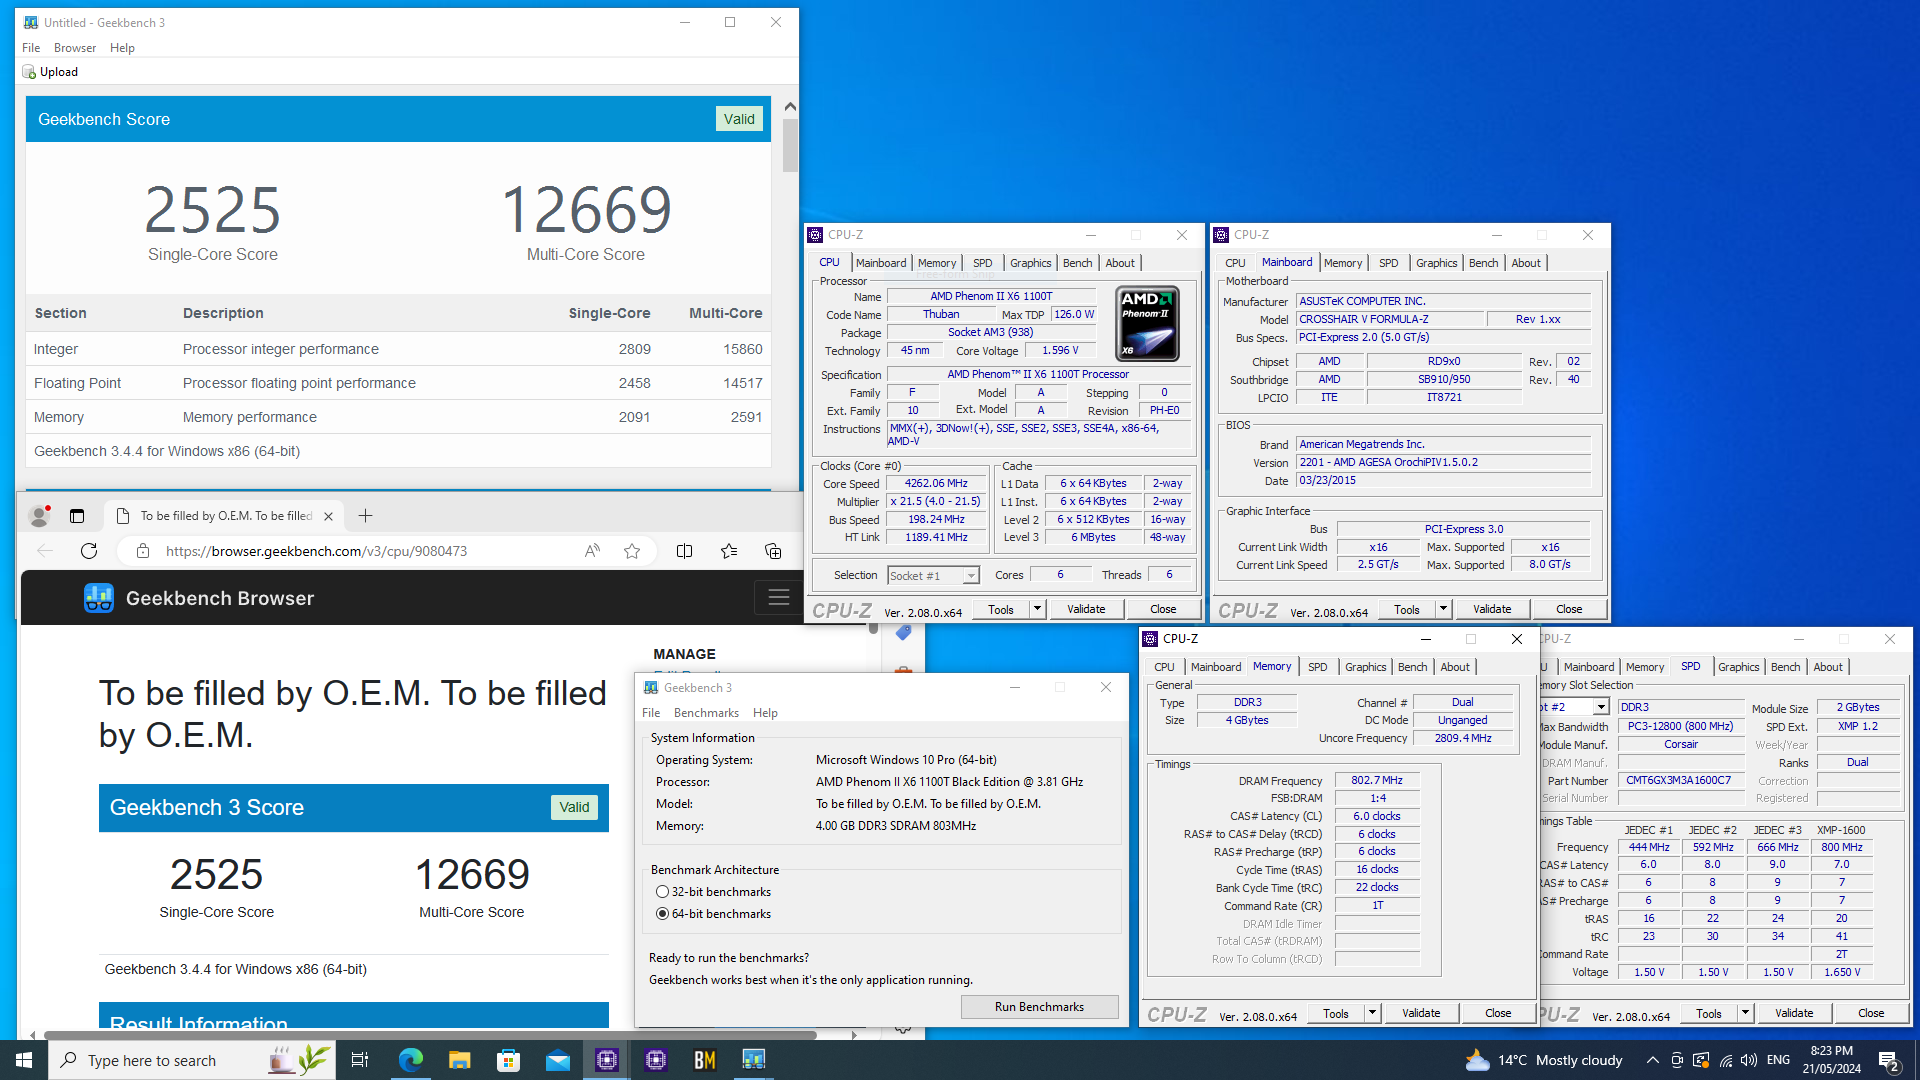Open Microsoft Store from taskbar
This screenshot has width=1920, height=1080.
[x=508, y=1060]
